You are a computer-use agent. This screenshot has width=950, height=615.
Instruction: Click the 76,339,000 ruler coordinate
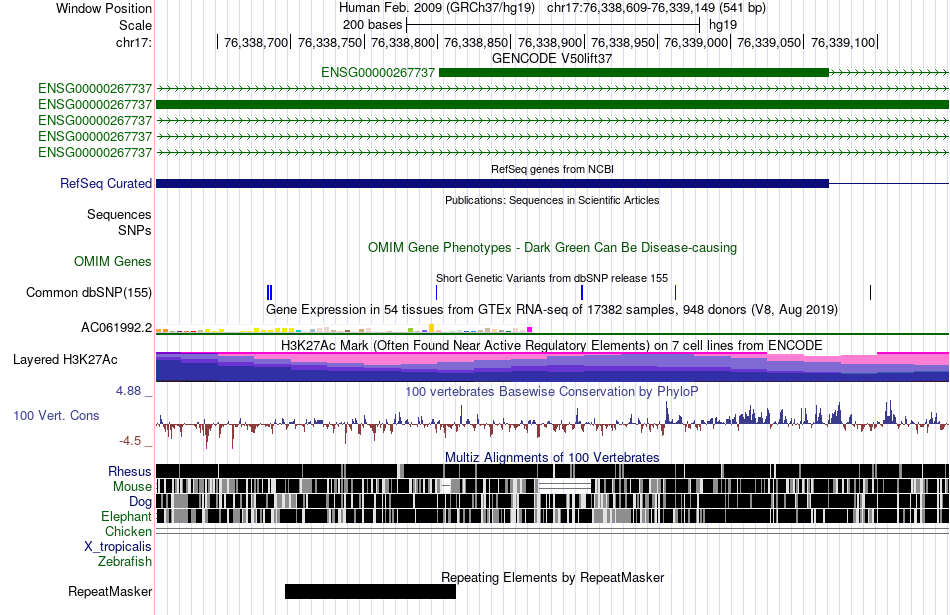click(696, 42)
